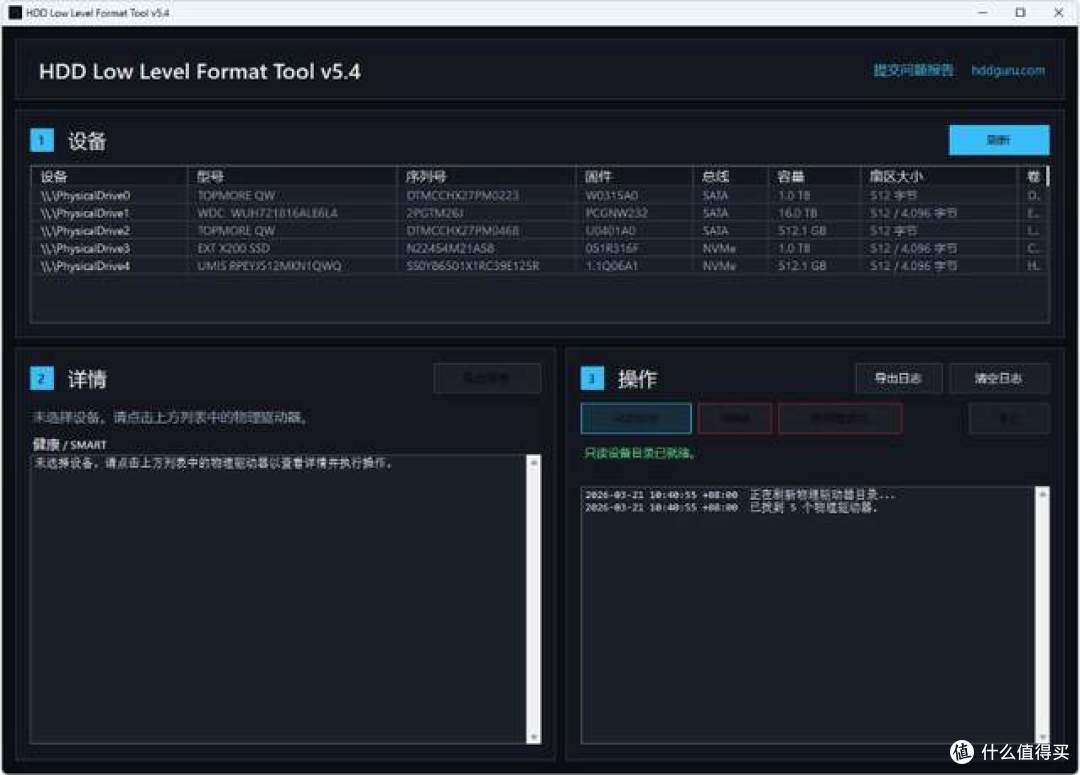Maximize the HDD Low Level Format Tool window

[x=1020, y=12]
